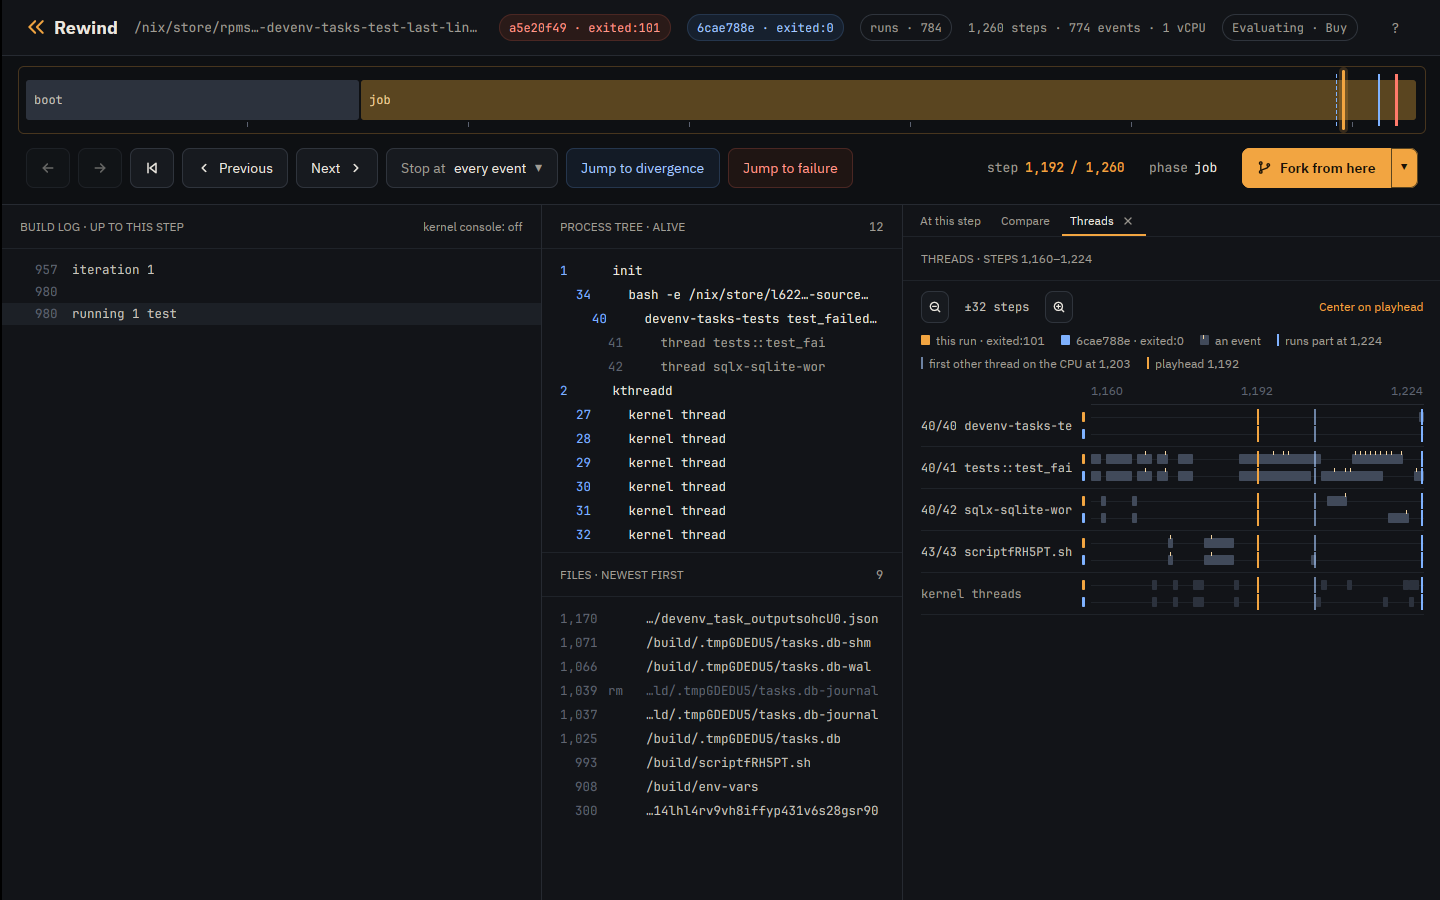
Task: Select the 40/41 tests::test_fai thread row
Action: [1172, 468]
